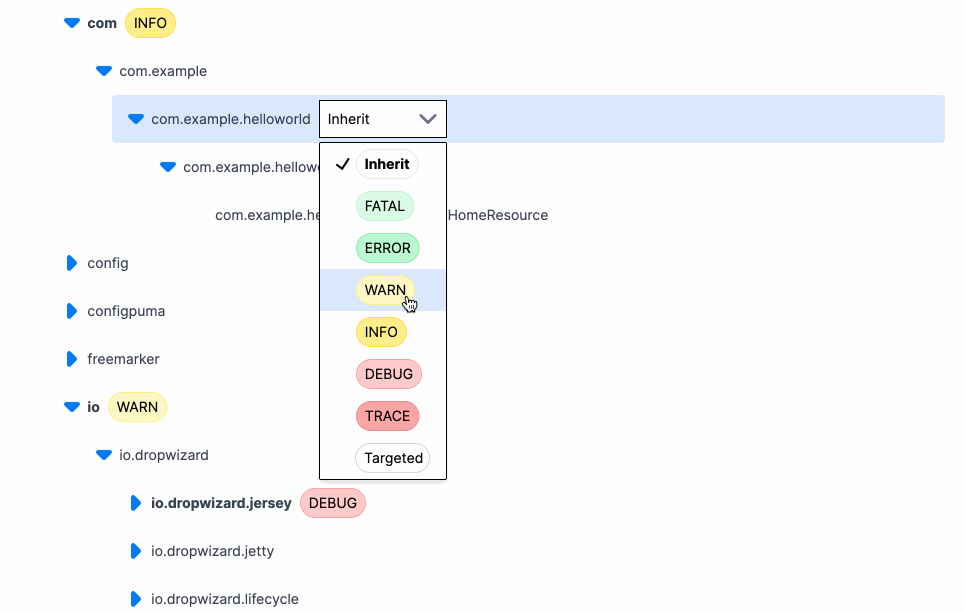
Task: Collapse the com tree node
Action: click(71, 23)
